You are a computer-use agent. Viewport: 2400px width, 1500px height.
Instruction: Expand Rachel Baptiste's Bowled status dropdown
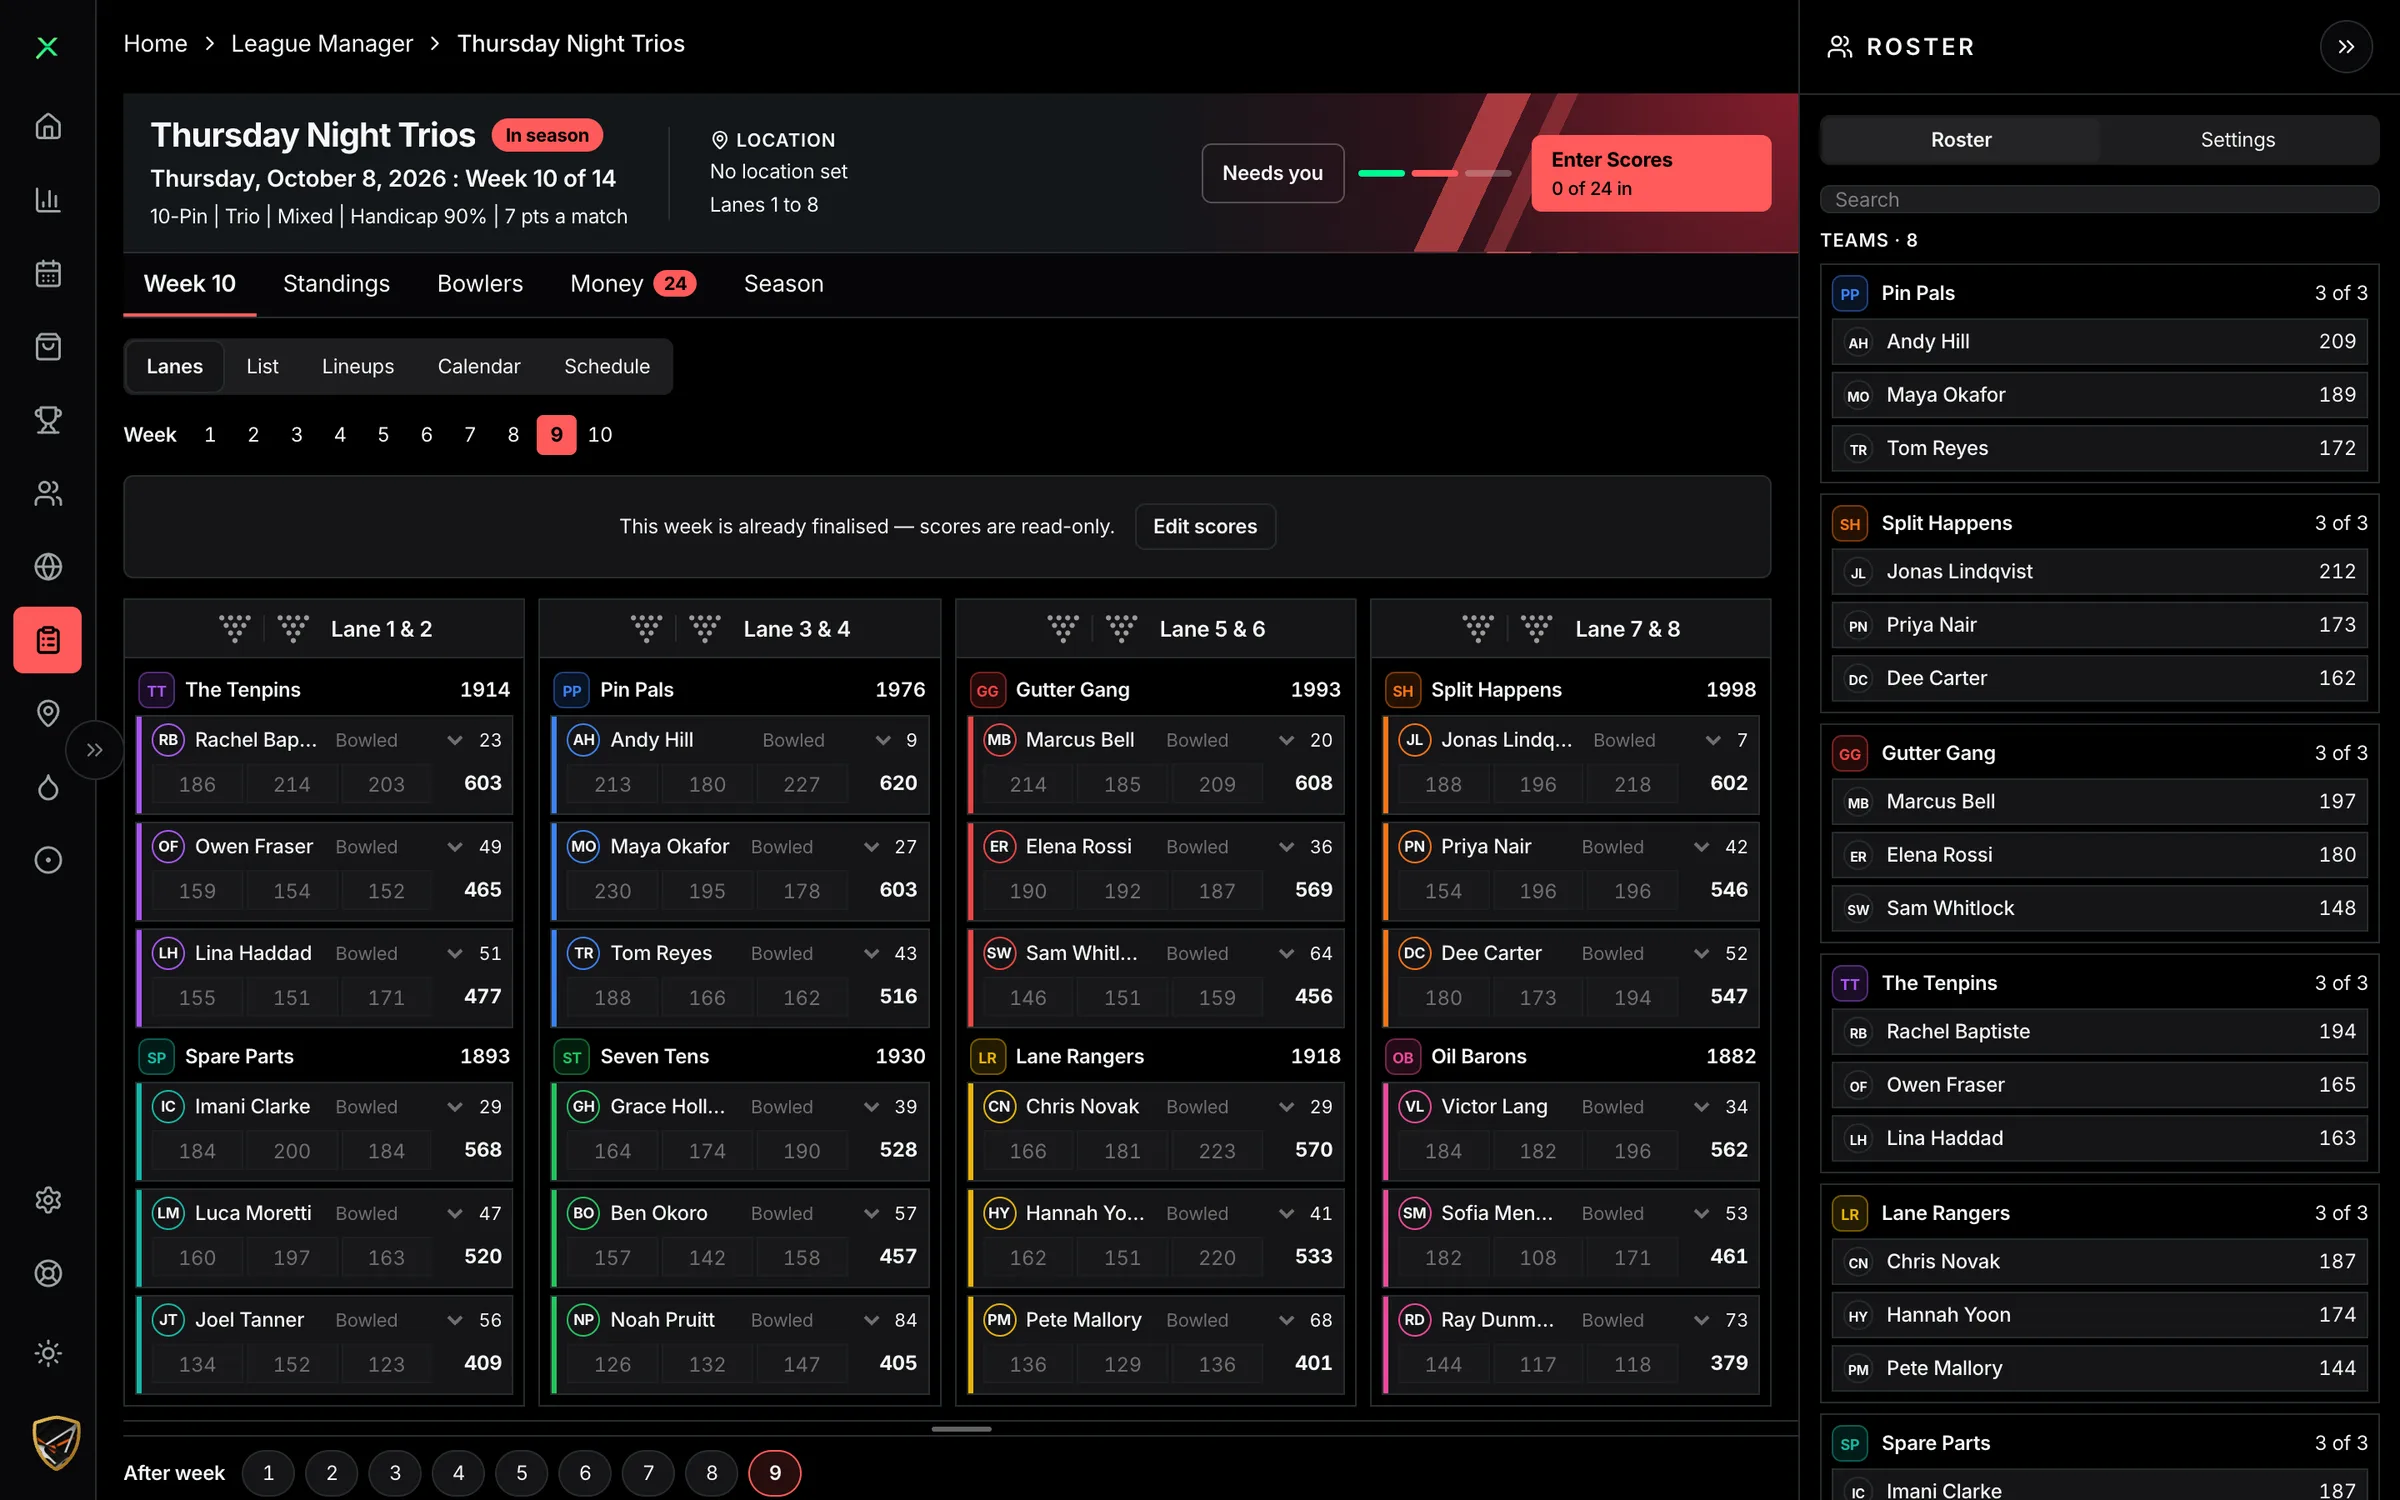pyautogui.click(x=455, y=740)
